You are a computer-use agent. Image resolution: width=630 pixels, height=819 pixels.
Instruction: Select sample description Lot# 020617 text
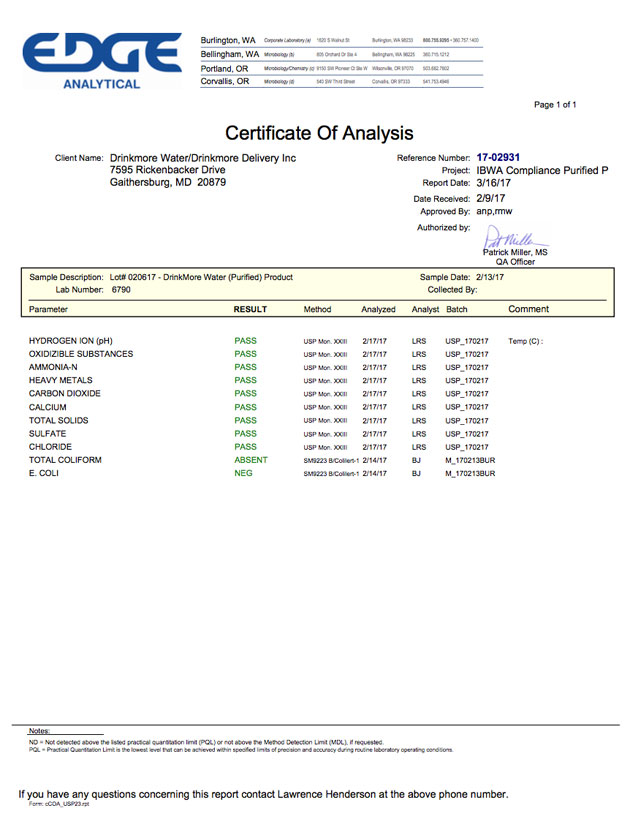(x=201, y=277)
